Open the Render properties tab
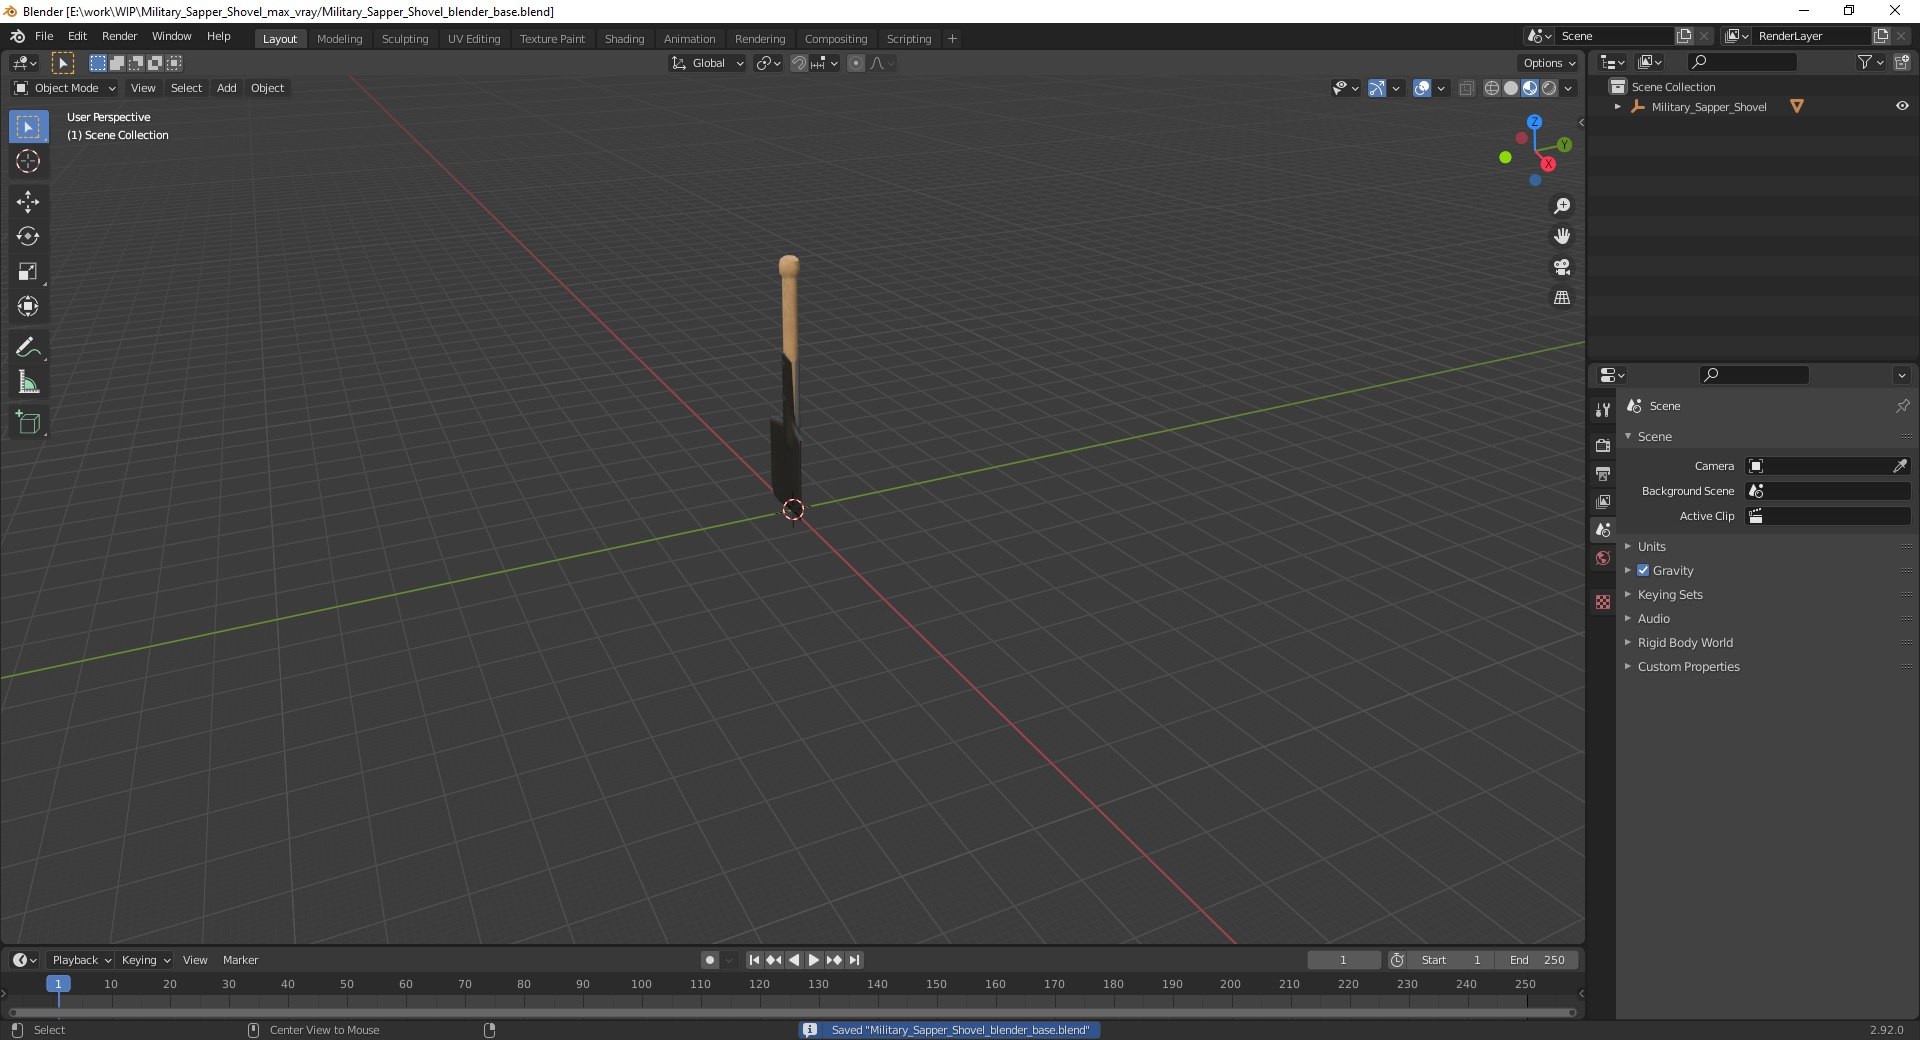This screenshot has width=1920, height=1040. tap(1603, 445)
